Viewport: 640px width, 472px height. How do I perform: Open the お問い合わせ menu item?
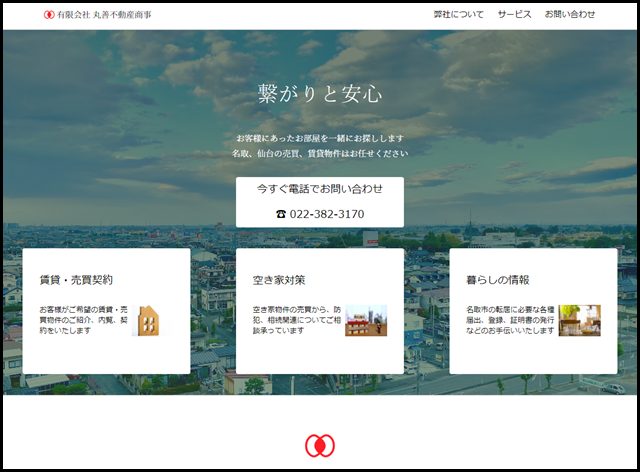pos(570,14)
